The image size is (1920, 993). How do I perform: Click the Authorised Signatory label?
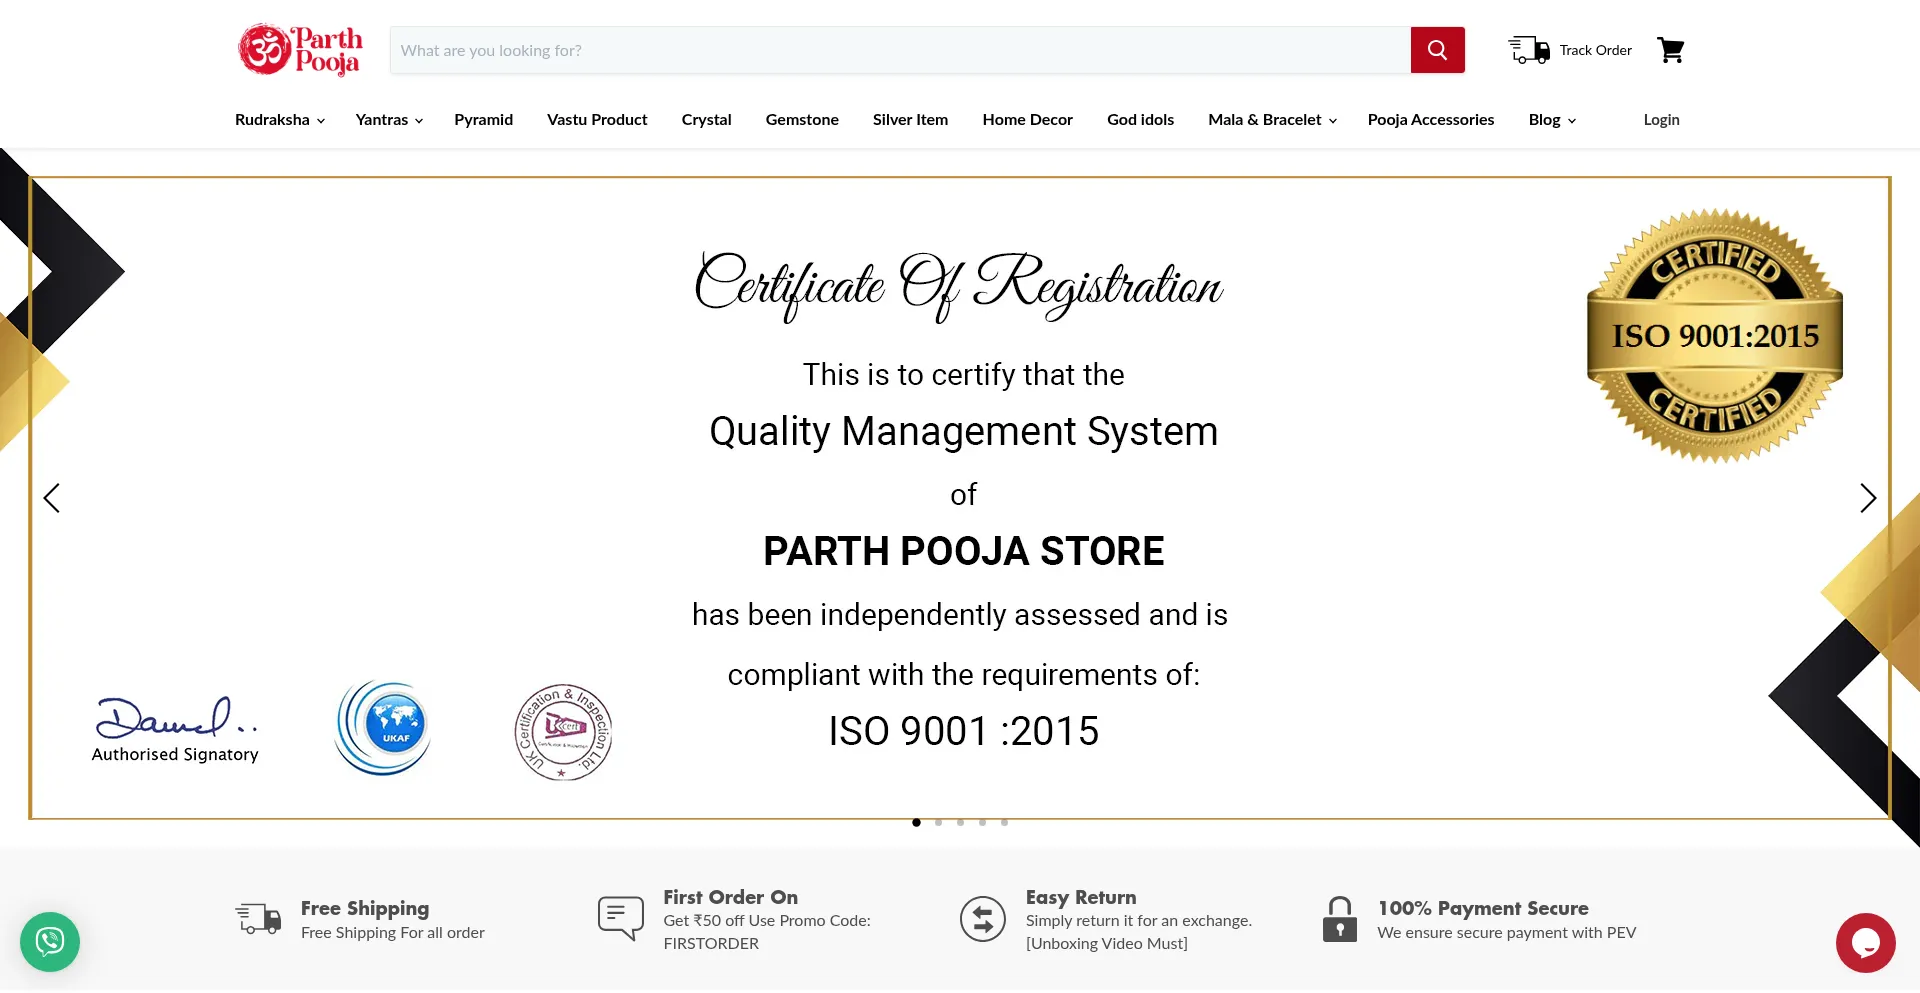click(175, 754)
